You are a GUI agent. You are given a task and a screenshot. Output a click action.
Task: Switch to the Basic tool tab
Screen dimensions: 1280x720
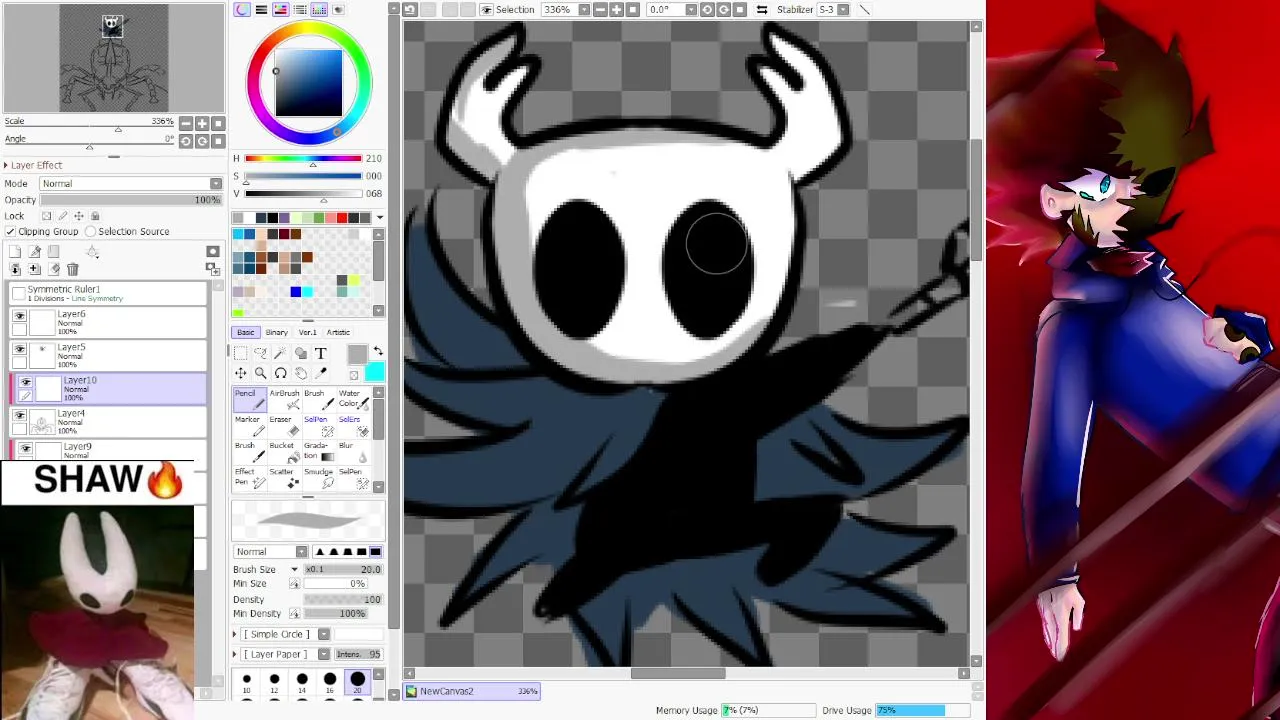pos(246,332)
